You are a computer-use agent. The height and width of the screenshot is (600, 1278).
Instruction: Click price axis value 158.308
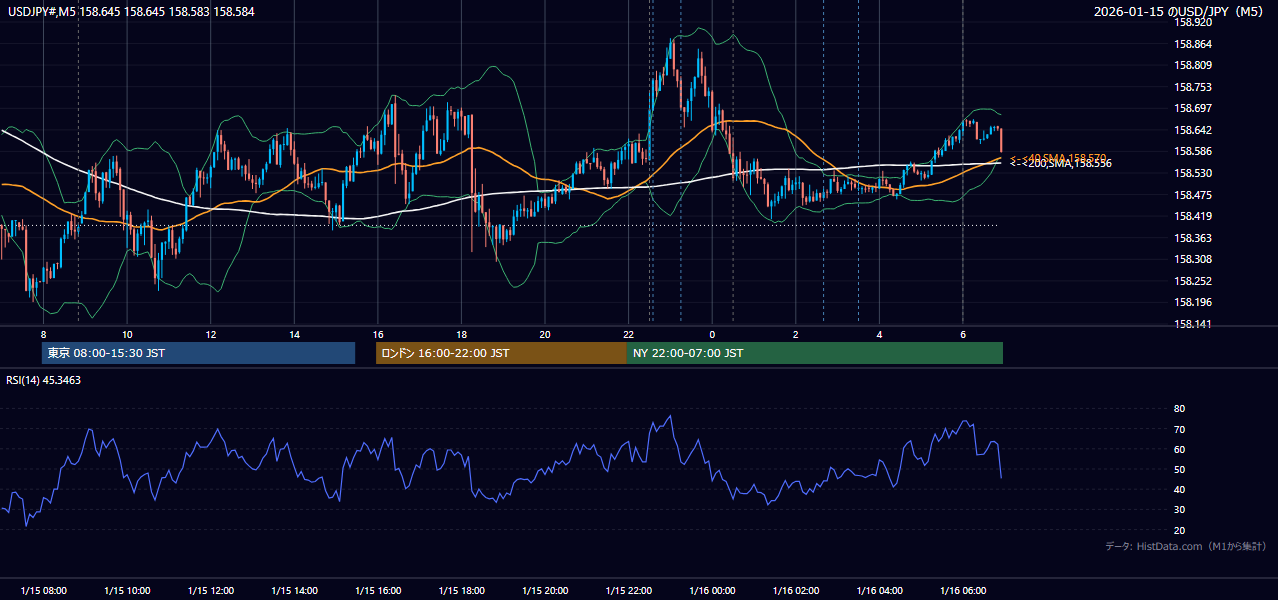[1193, 259]
